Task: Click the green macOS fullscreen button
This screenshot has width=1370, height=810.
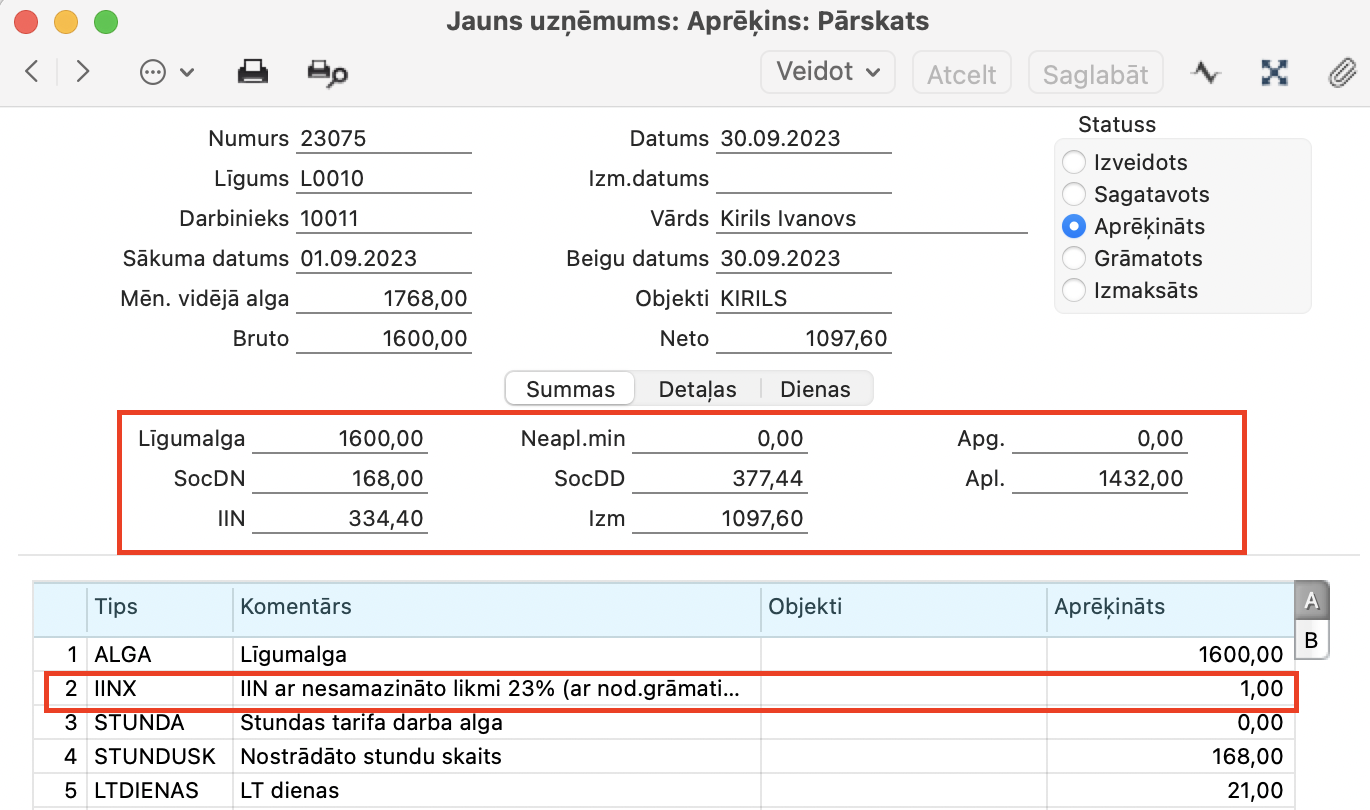Action: pyautogui.click(x=105, y=21)
